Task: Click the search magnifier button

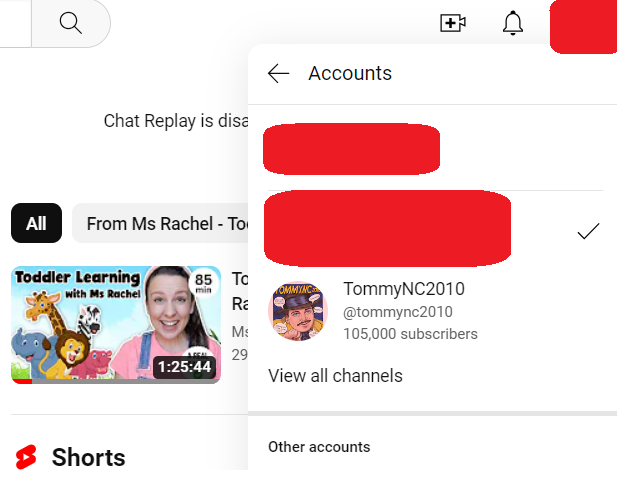Action: tap(71, 23)
